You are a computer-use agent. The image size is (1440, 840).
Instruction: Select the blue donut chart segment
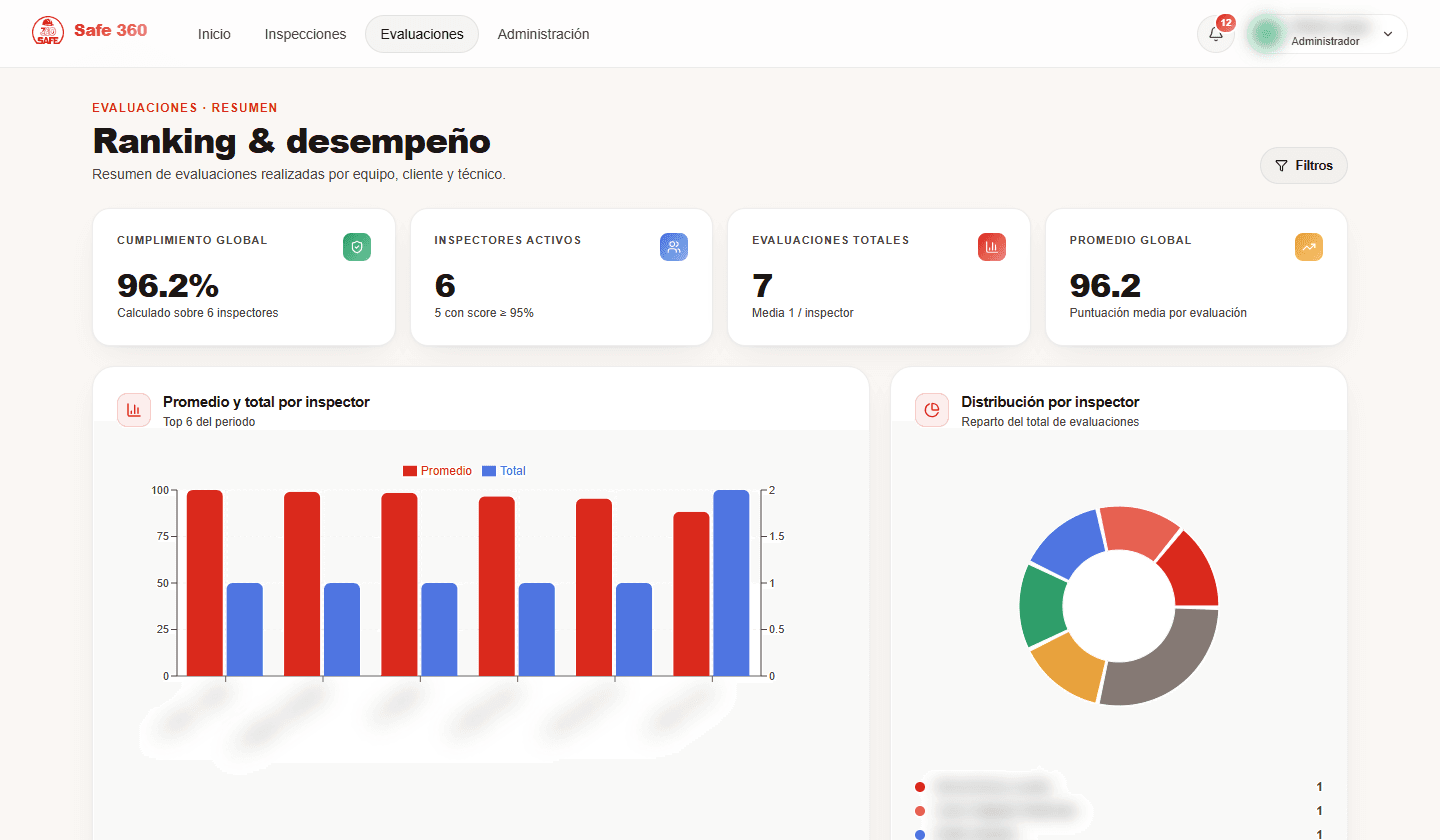1069,543
